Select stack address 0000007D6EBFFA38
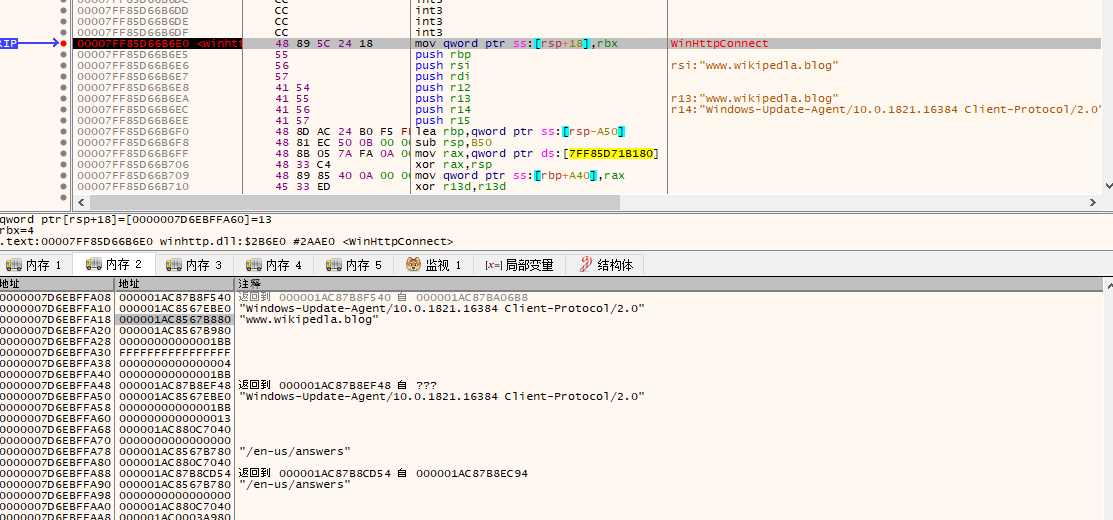Image resolution: width=1113 pixels, height=520 pixels. coord(55,363)
